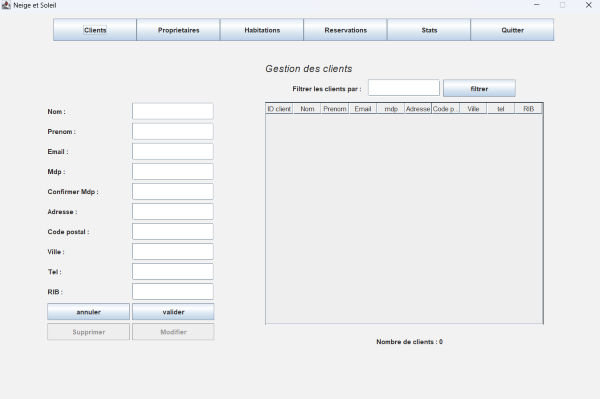This screenshot has width=600, height=399.
Task: Select the Adresse table column header
Action: pos(418,109)
